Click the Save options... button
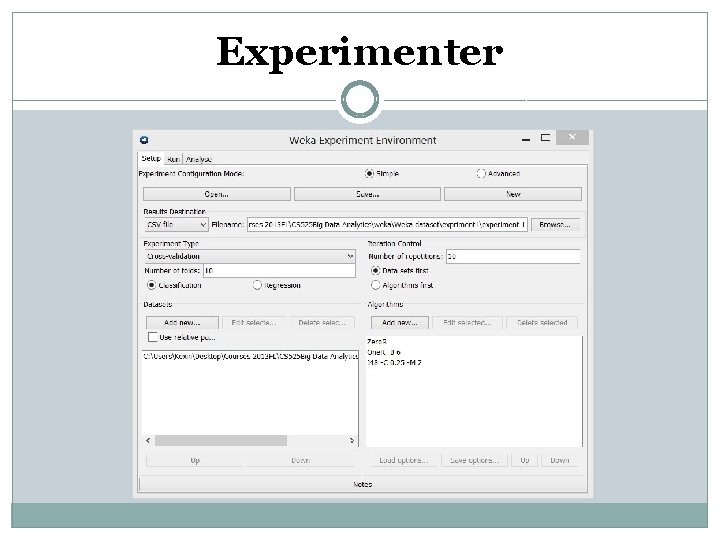This screenshot has height=540, width=720. pyautogui.click(x=474, y=460)
